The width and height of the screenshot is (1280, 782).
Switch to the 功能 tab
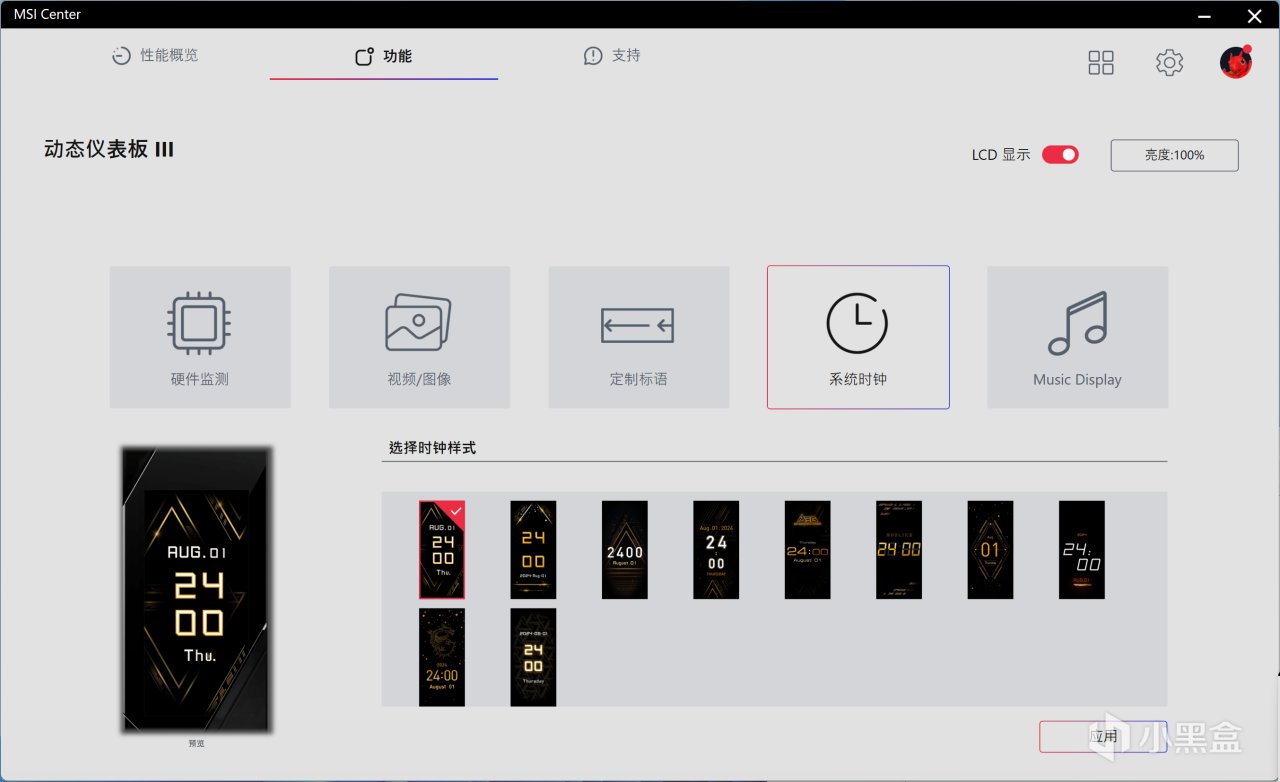tap(384, 56)
